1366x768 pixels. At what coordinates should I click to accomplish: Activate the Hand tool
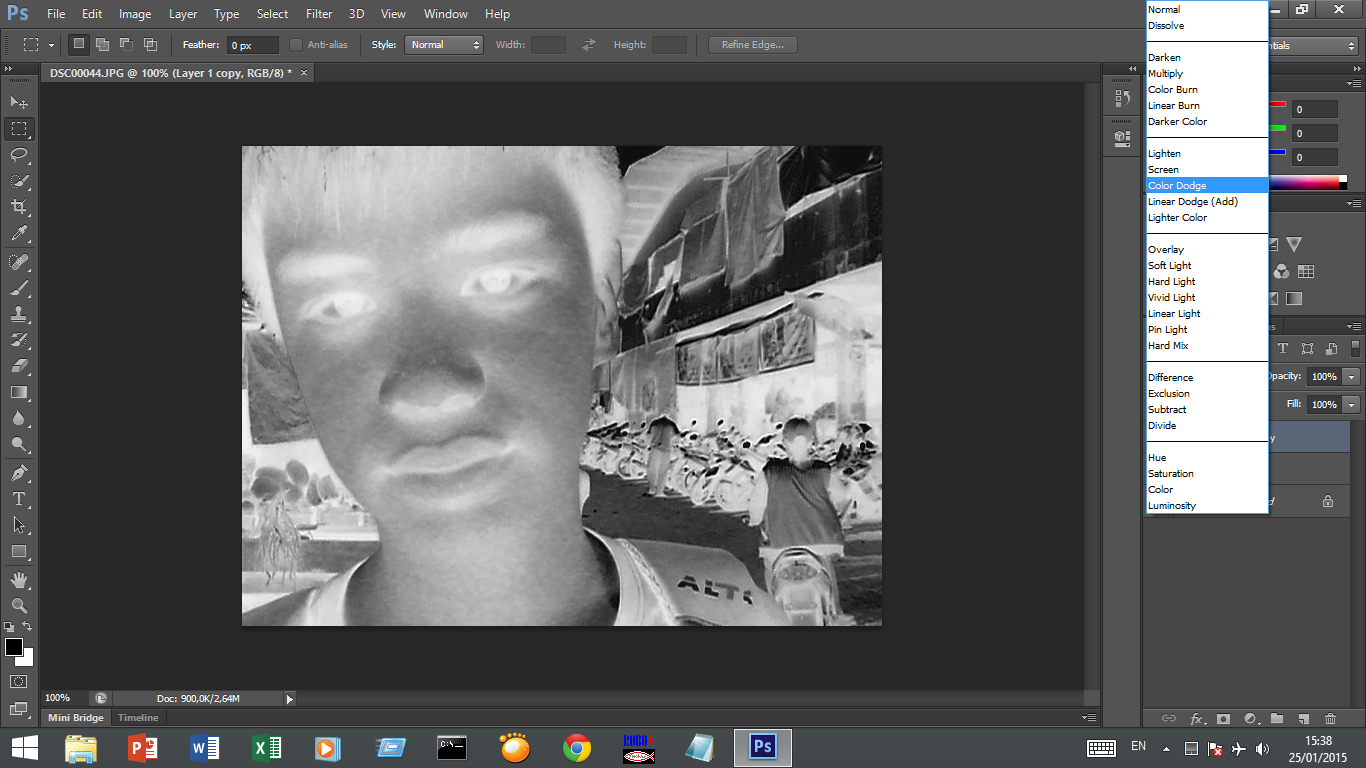[19, 579]
